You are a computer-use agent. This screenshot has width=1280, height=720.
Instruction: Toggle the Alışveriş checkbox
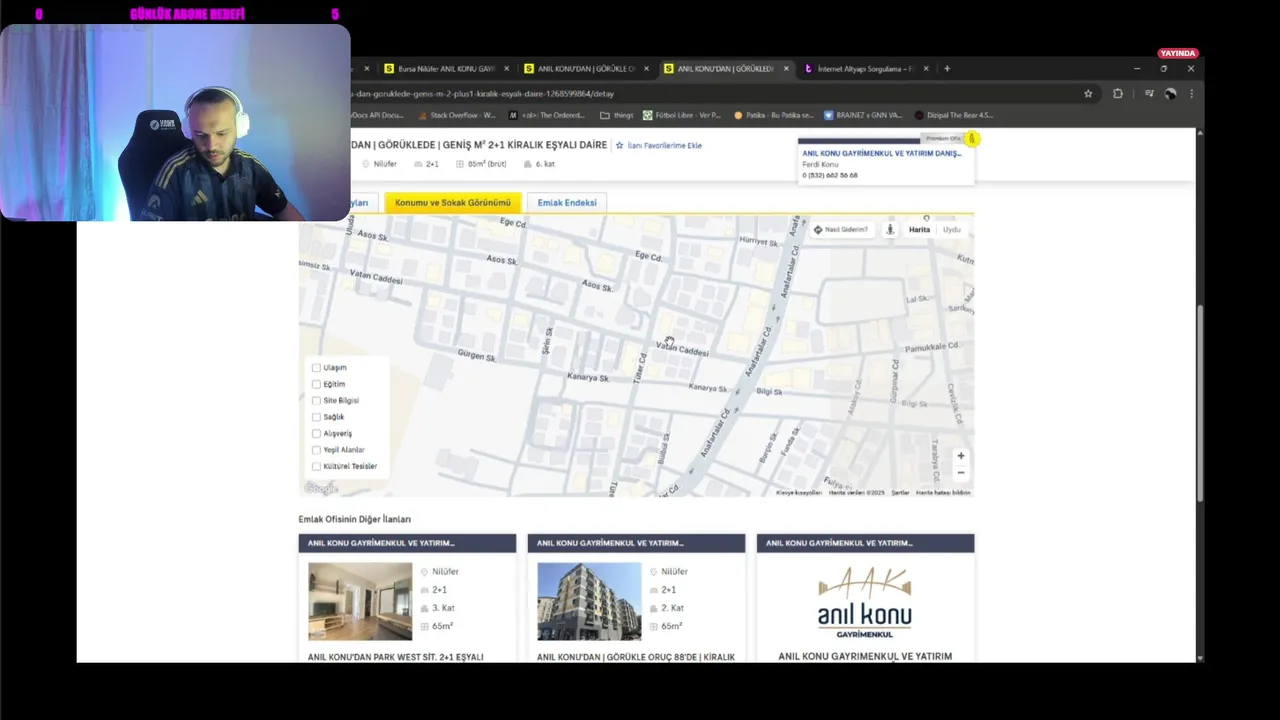pos(316,433)
